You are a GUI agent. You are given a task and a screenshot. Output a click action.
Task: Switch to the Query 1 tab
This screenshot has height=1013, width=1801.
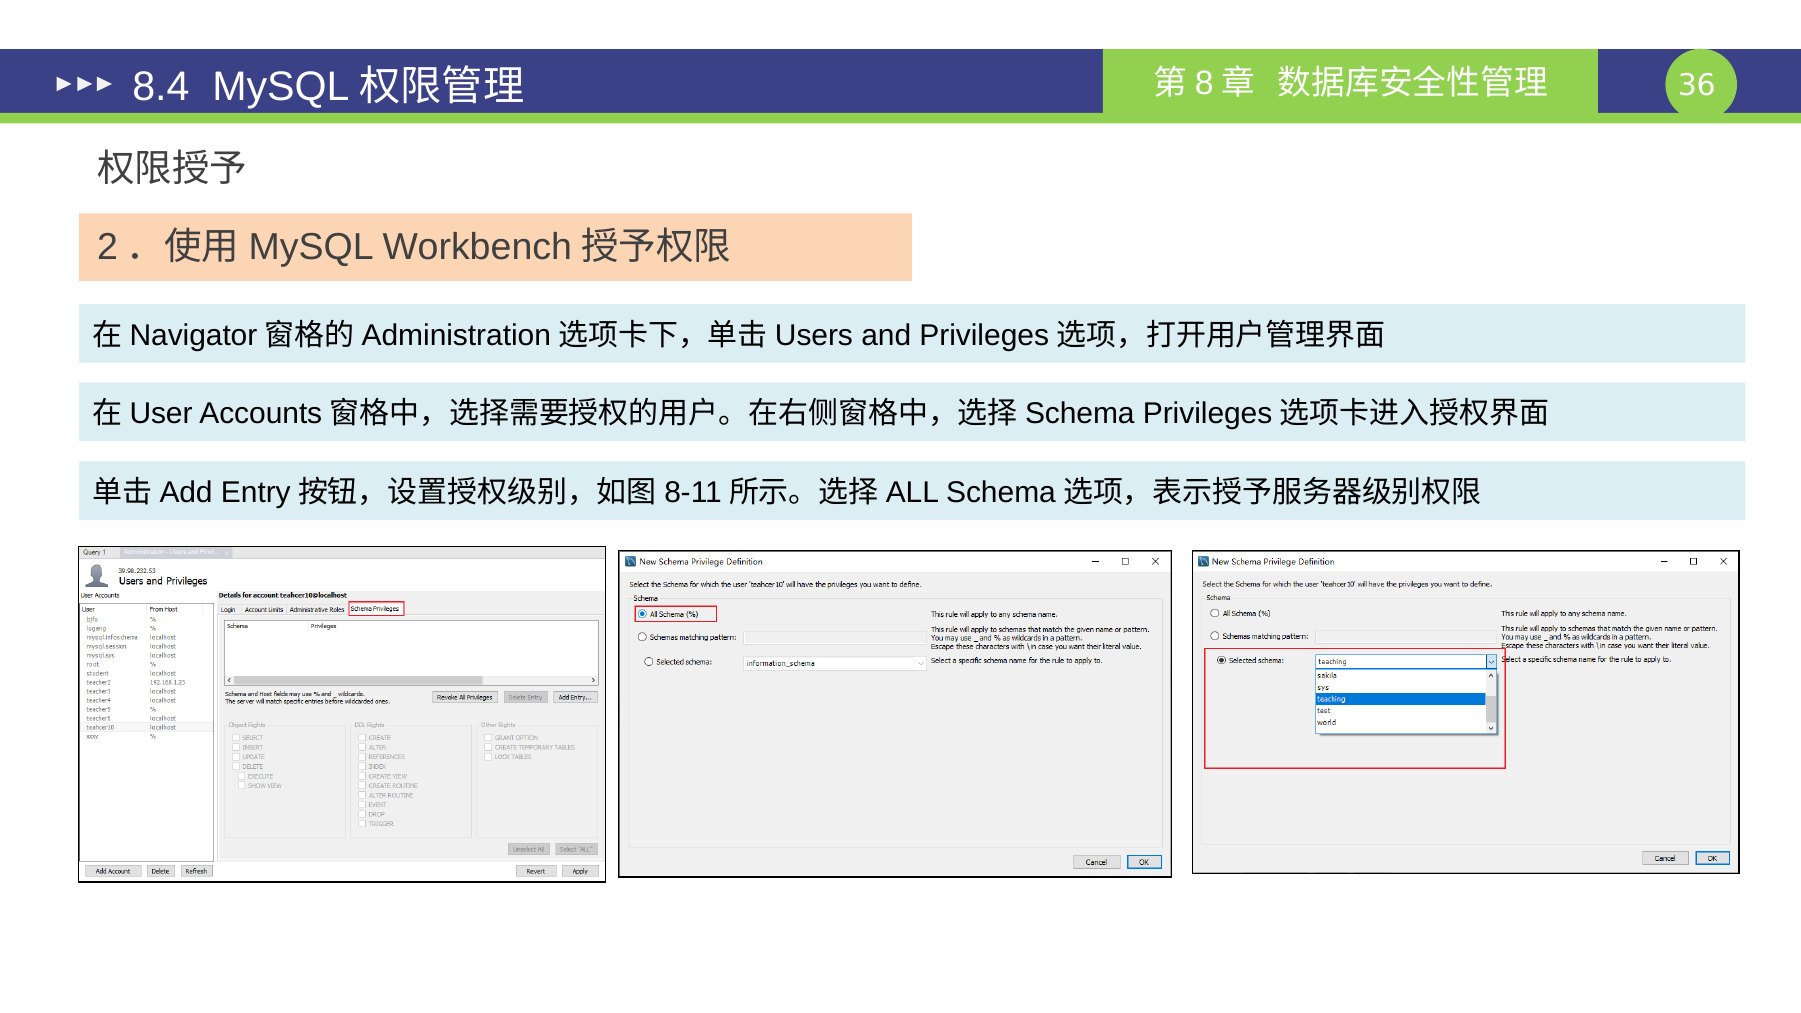coord(95,552)
